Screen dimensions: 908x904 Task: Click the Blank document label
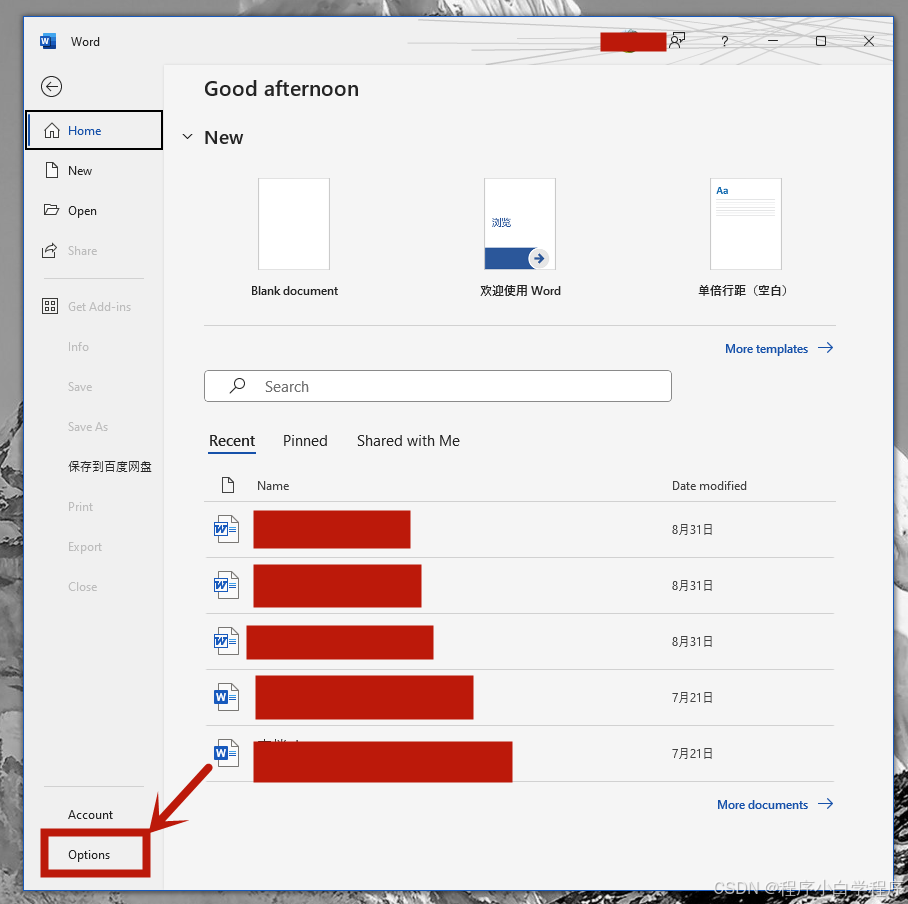pos(294,291)
